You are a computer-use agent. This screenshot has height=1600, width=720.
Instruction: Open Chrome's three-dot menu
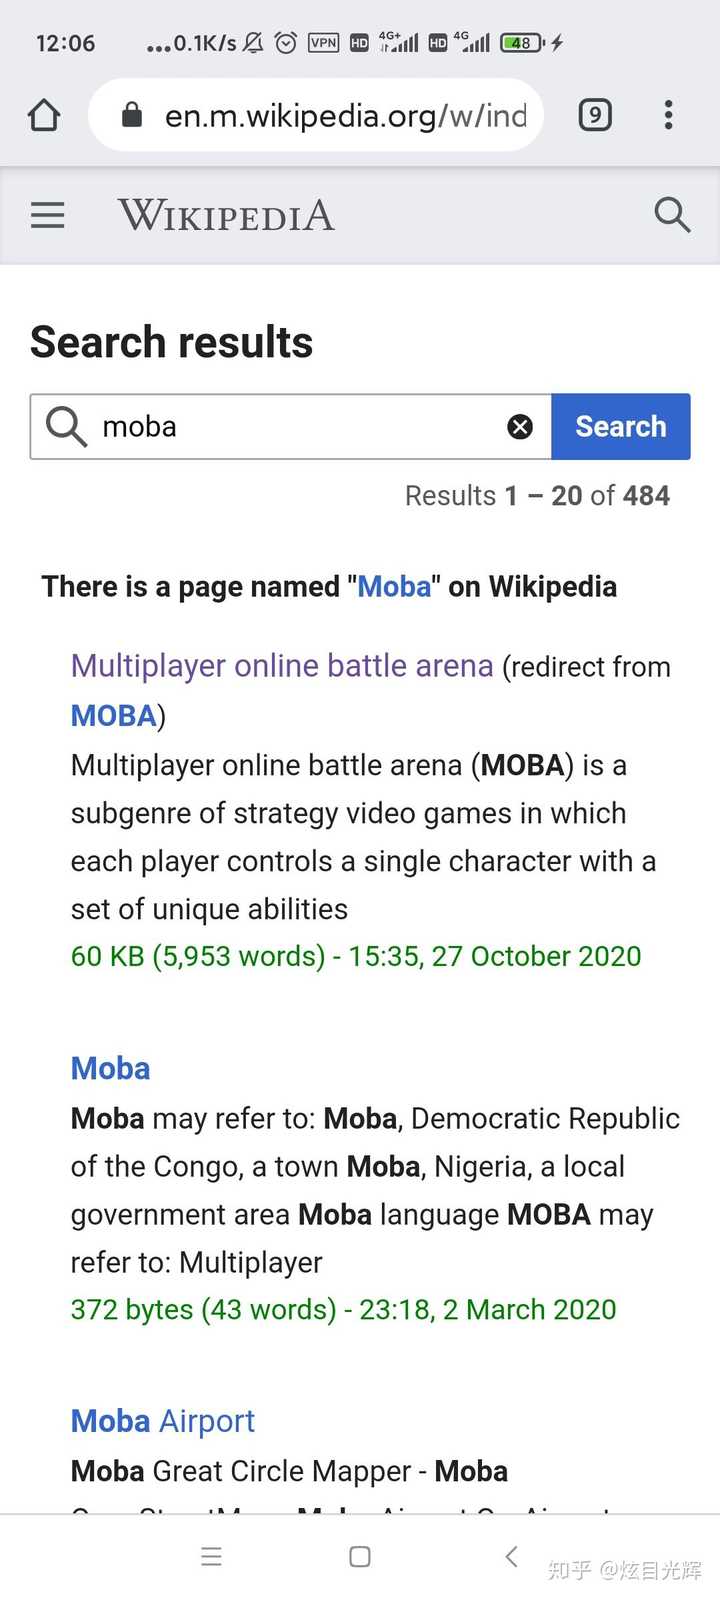668,115
